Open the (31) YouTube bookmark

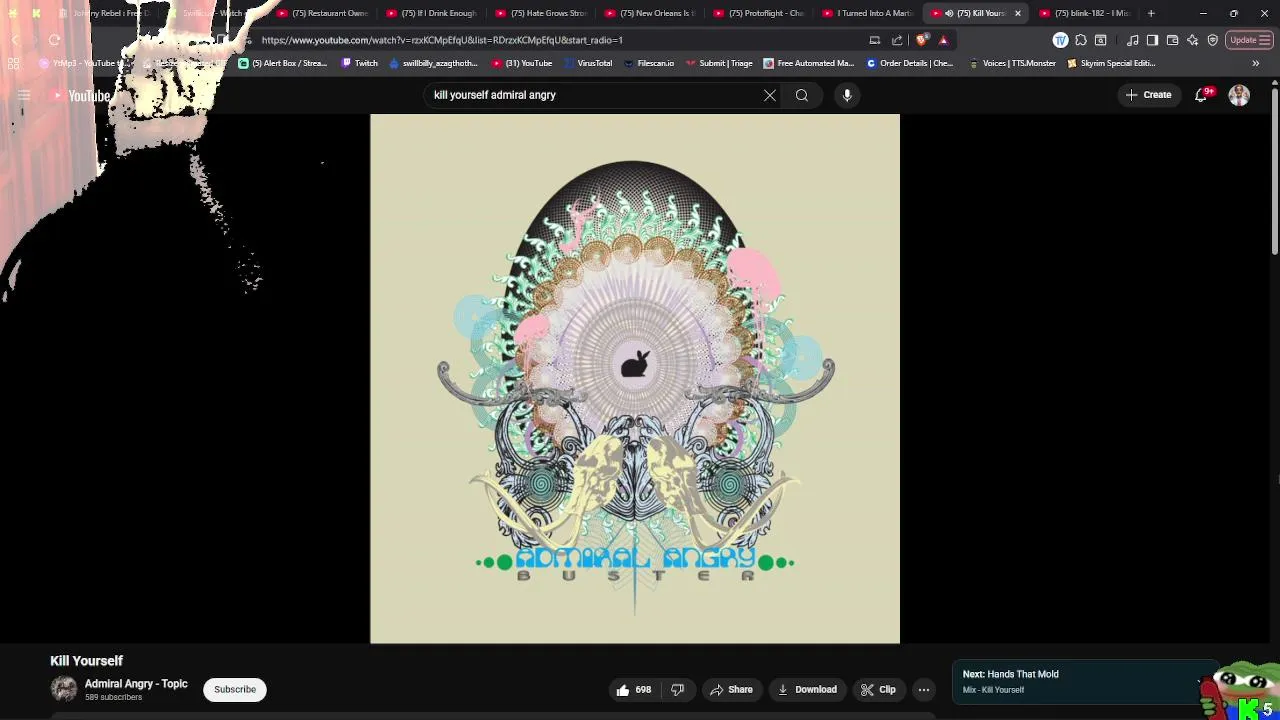pos(522,63)
